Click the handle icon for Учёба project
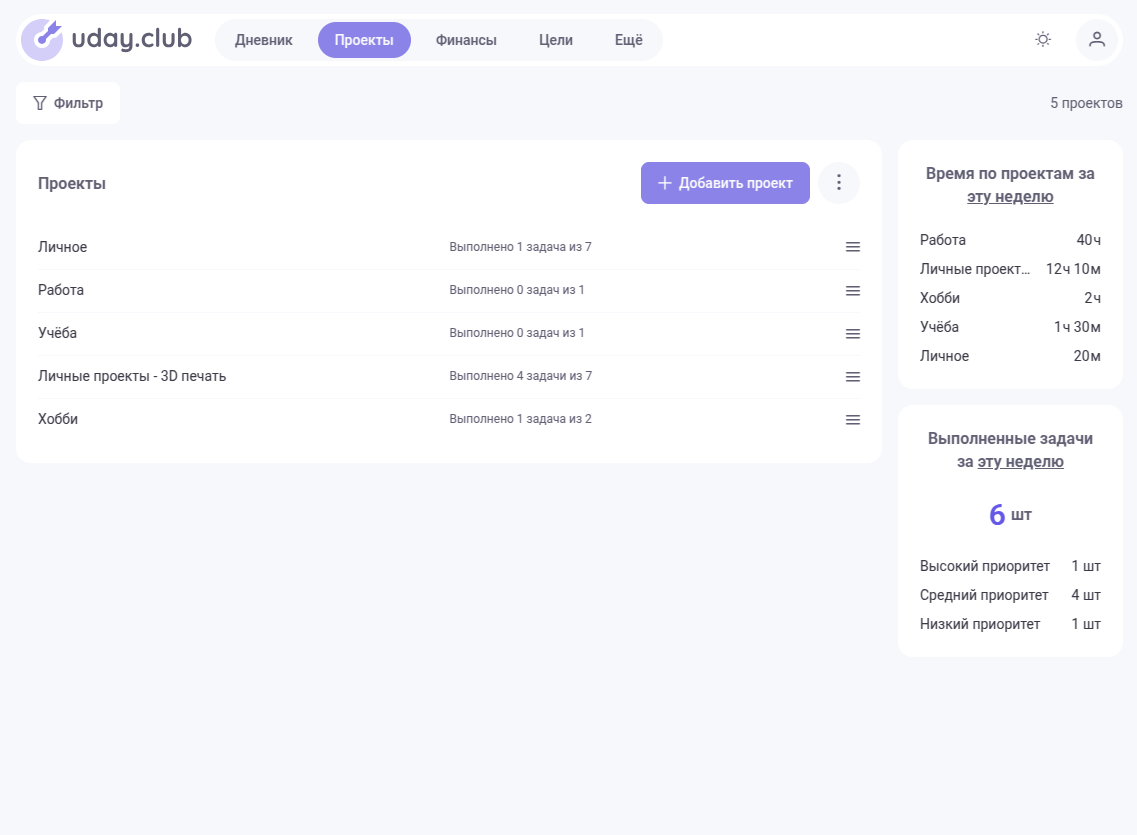1137x835 pixels. pos(853,333)
